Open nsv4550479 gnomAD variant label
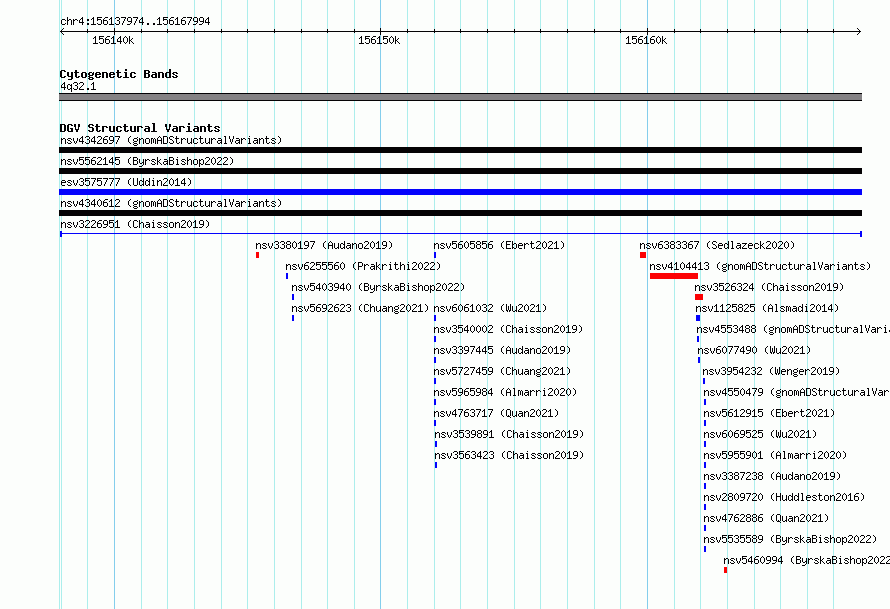Screen dimensions: 890x609 click(796, 392)
